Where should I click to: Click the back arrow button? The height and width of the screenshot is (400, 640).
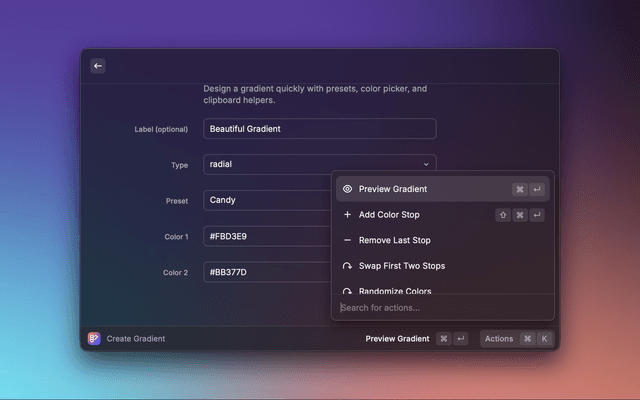tap(98, 66)
